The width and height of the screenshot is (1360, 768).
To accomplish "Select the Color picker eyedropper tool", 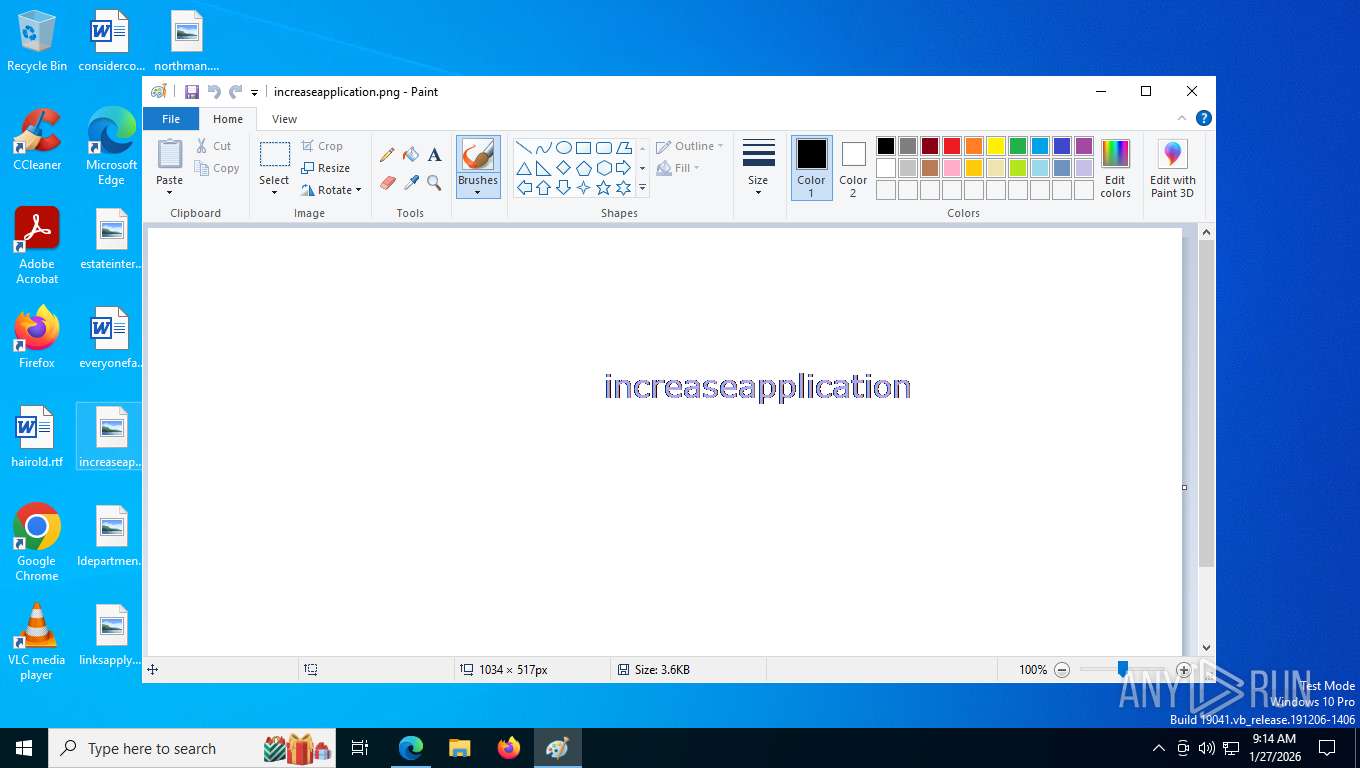I will [411, 183].
